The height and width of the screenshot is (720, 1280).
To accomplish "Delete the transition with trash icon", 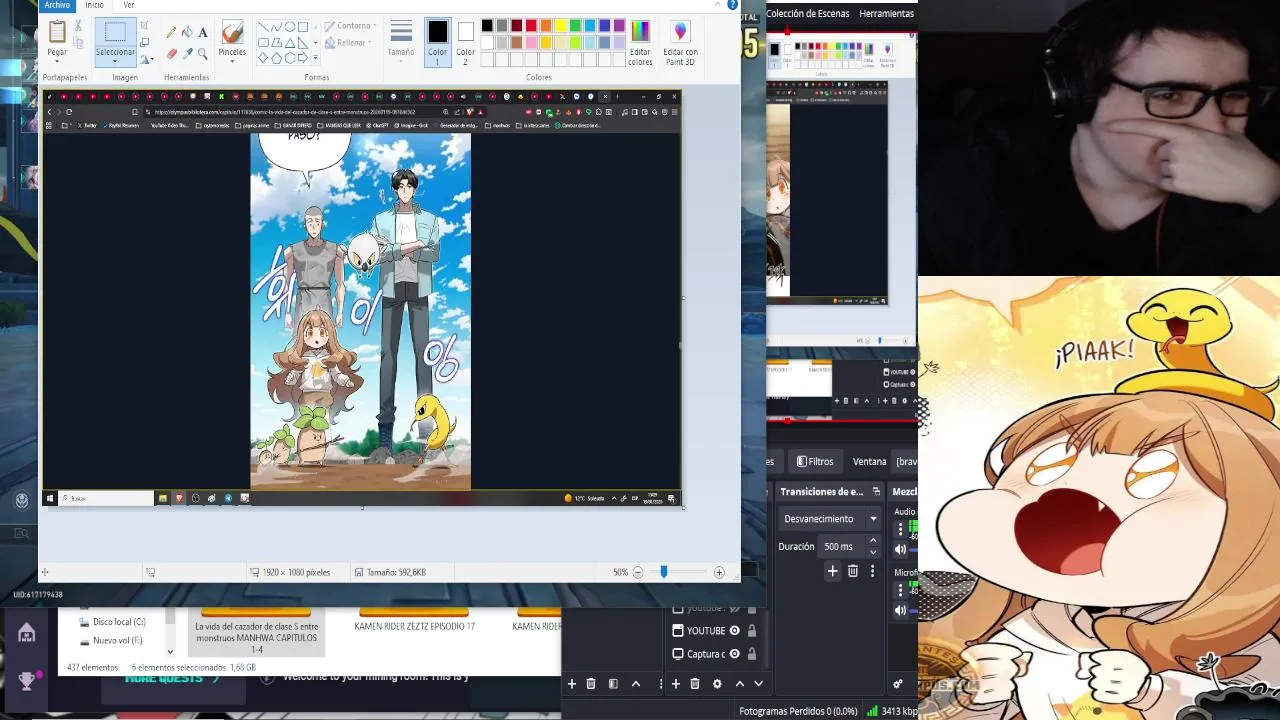I will [x=853, y=571].
